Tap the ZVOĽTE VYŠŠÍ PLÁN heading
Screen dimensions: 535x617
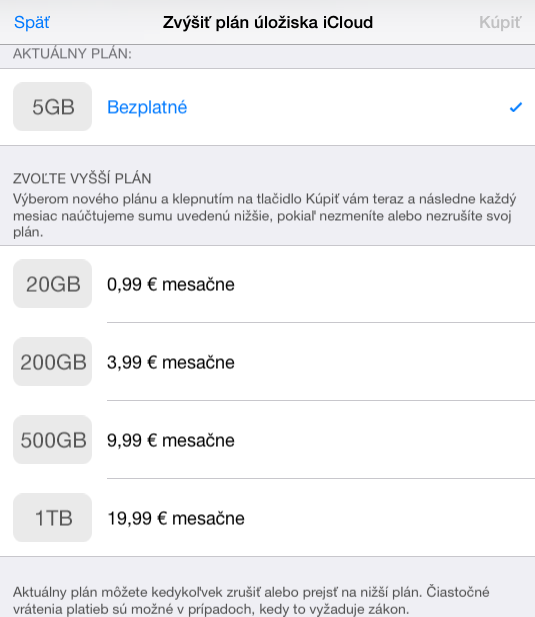pos(82,178)
